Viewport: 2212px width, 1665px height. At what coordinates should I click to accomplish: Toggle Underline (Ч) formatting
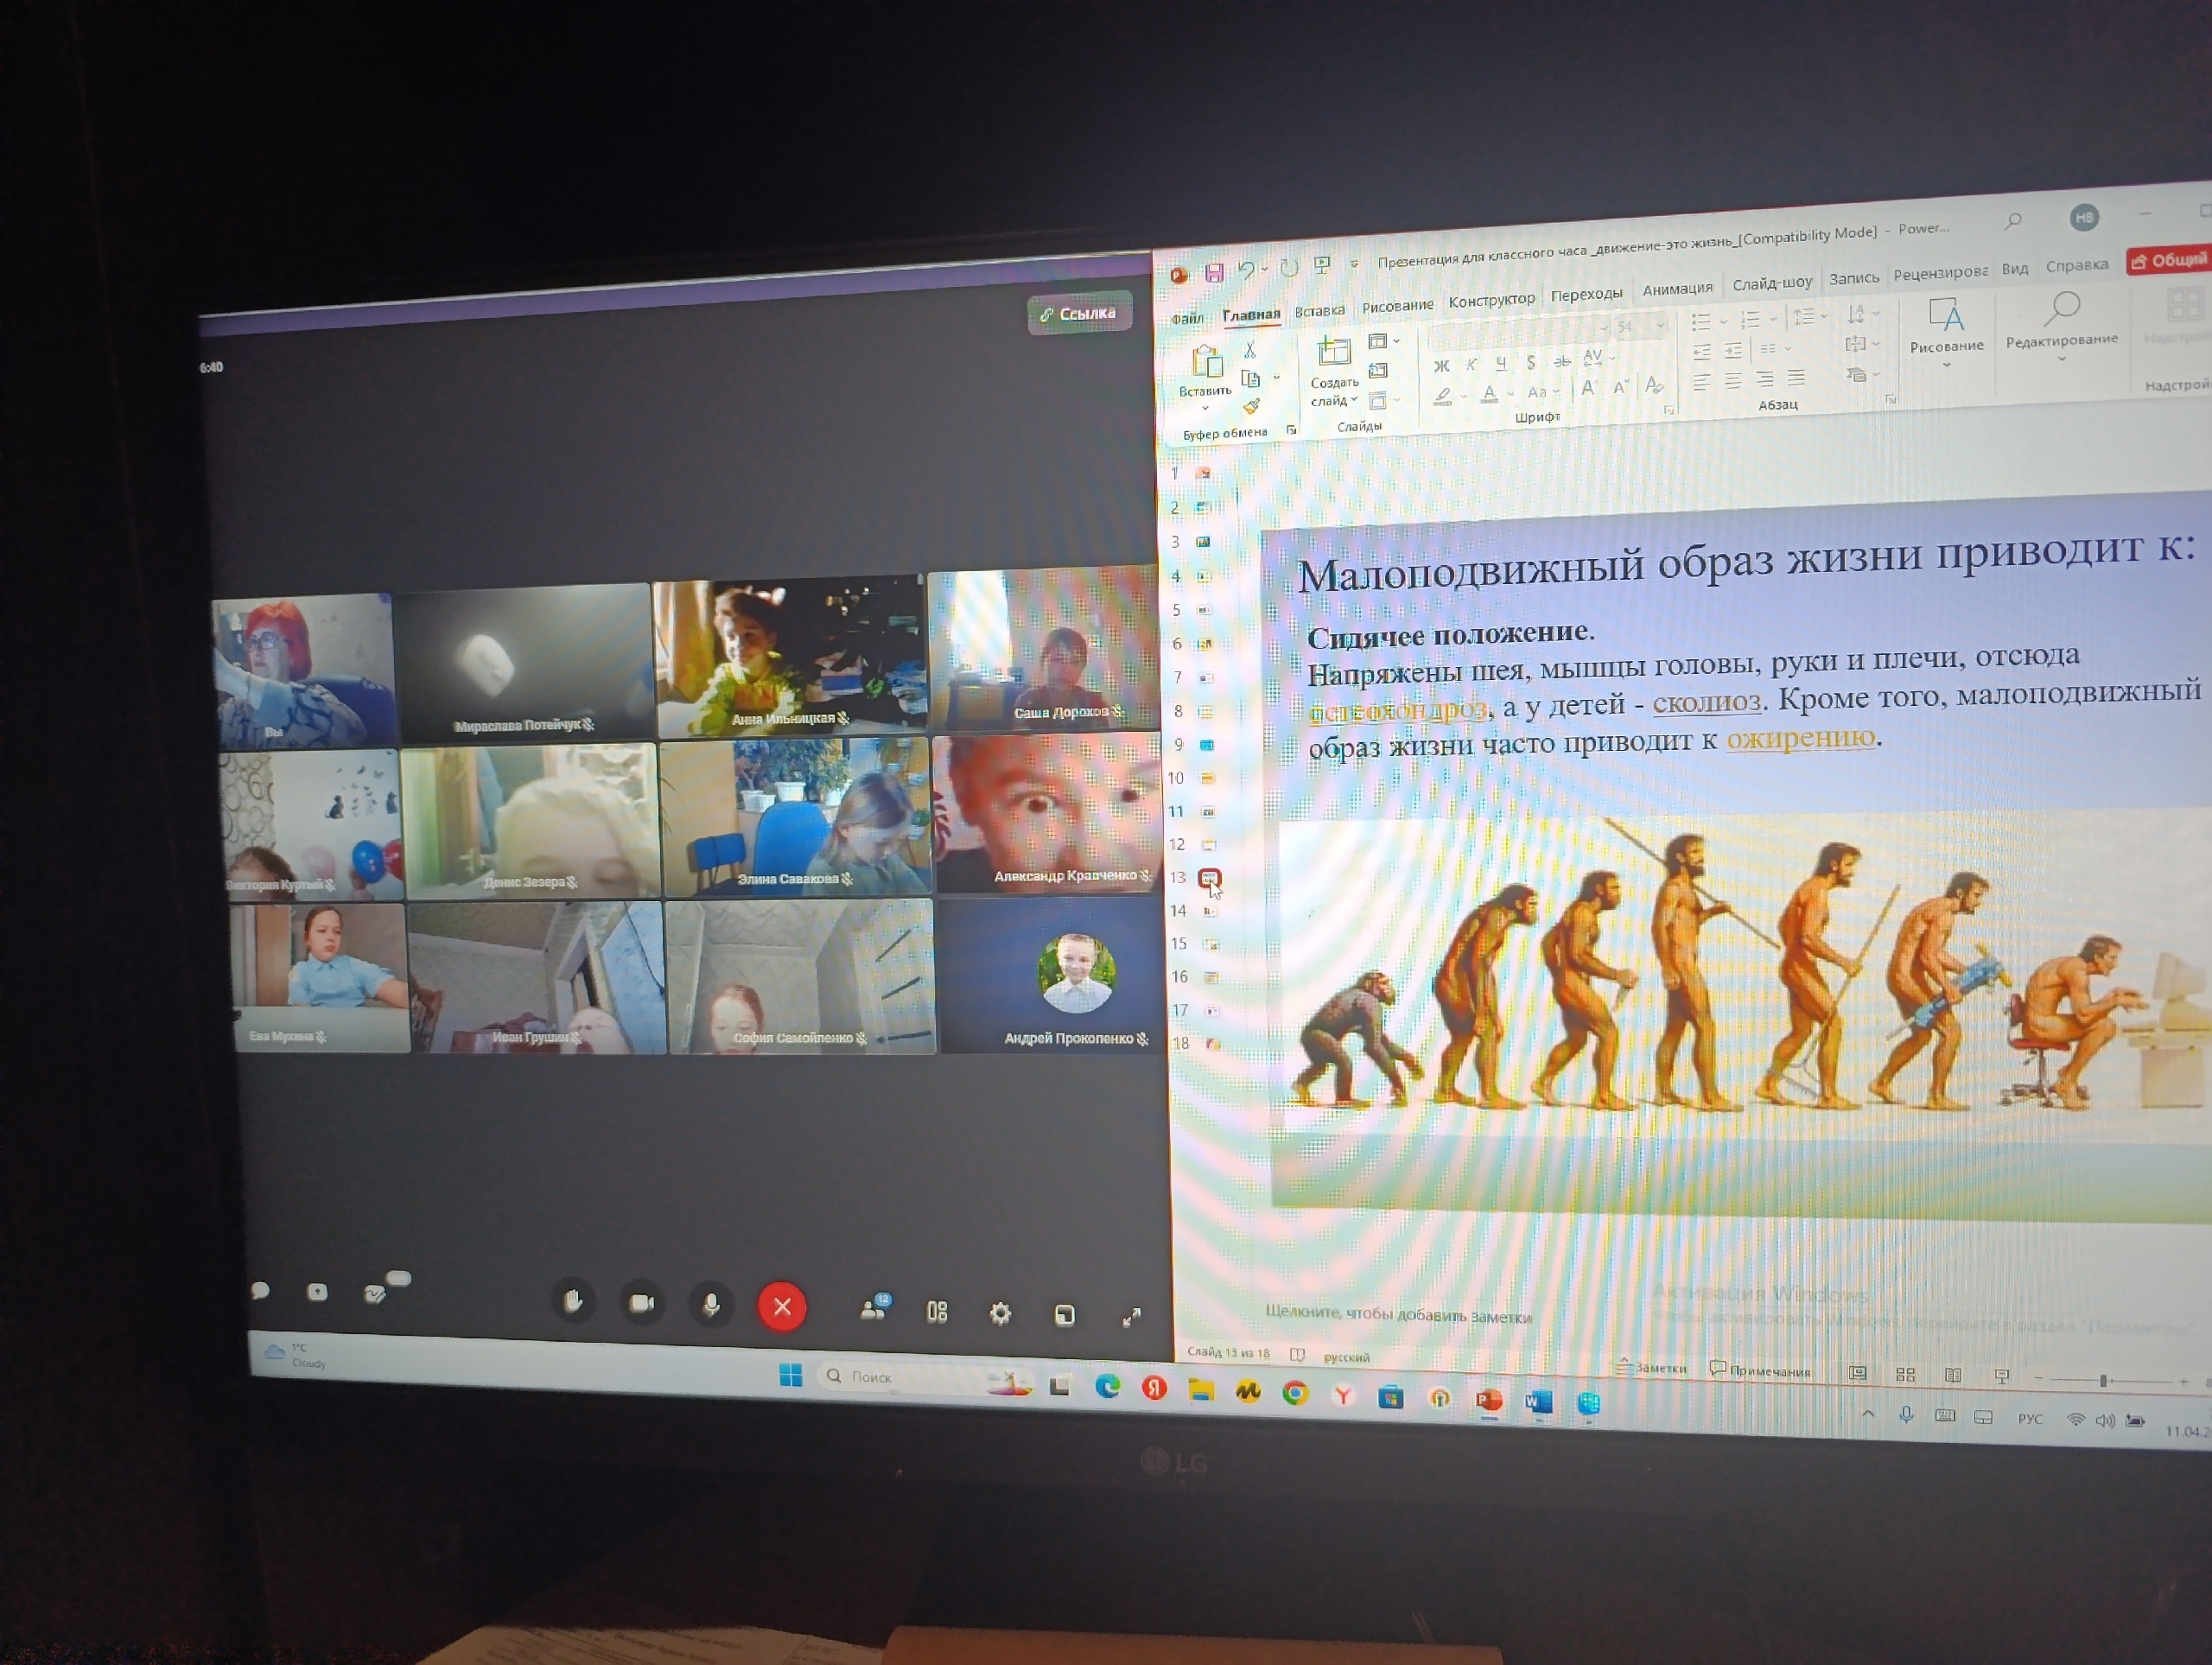pyautogui.click(x=1500, y=363)
